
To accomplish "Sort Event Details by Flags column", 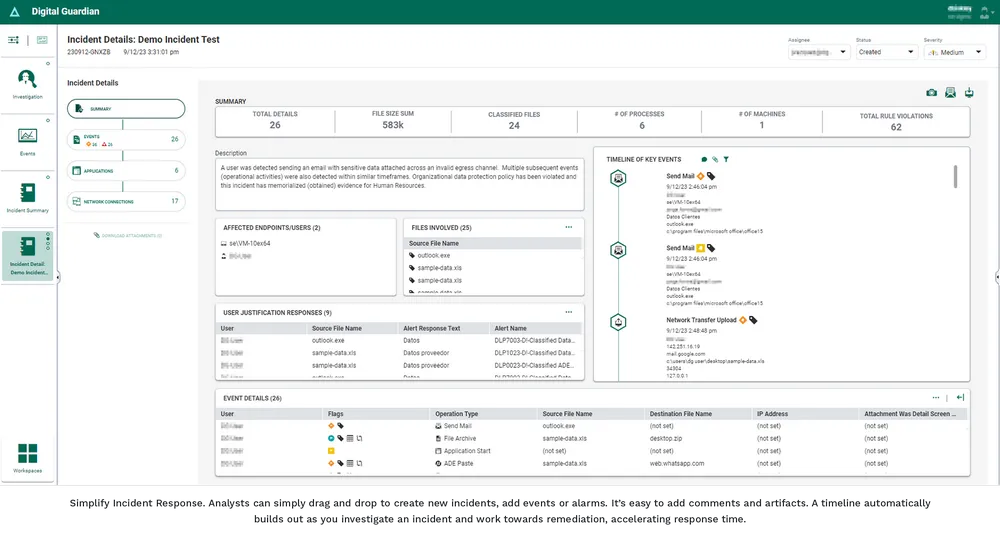I will pyautogui.click(x=335, y=414).
